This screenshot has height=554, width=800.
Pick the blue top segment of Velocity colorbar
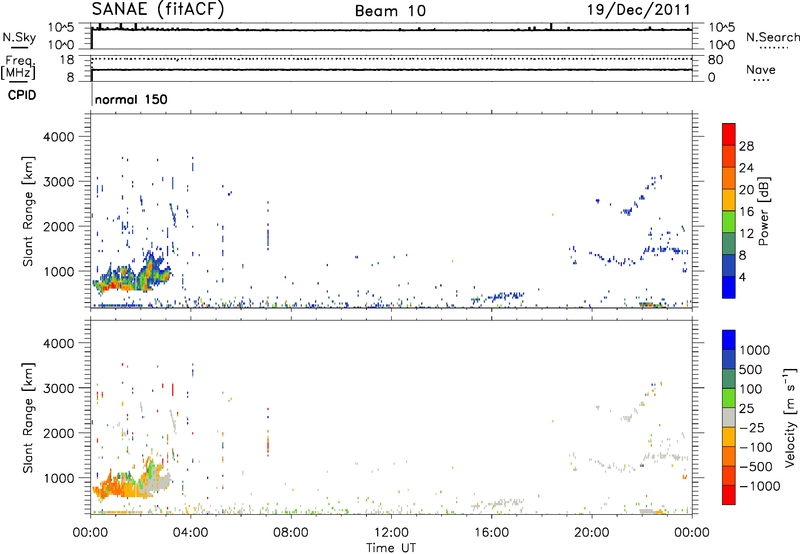click(x=729, y=340)
